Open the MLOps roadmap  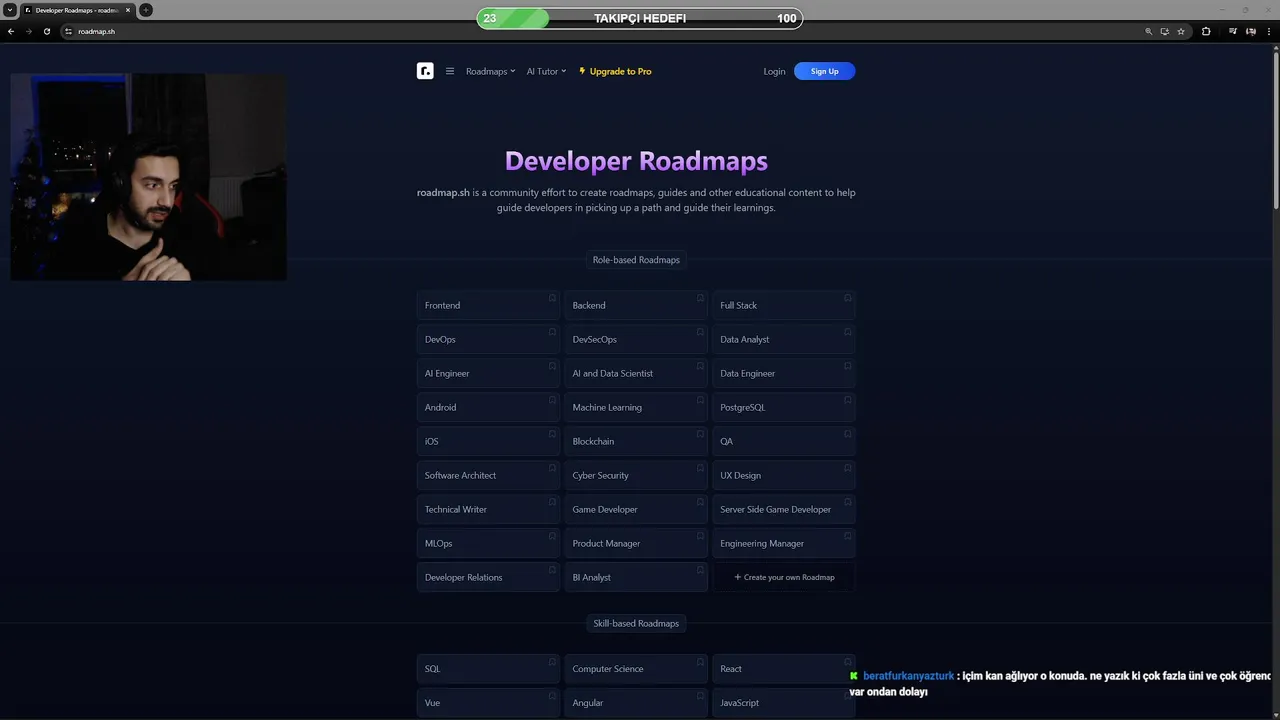488,543
